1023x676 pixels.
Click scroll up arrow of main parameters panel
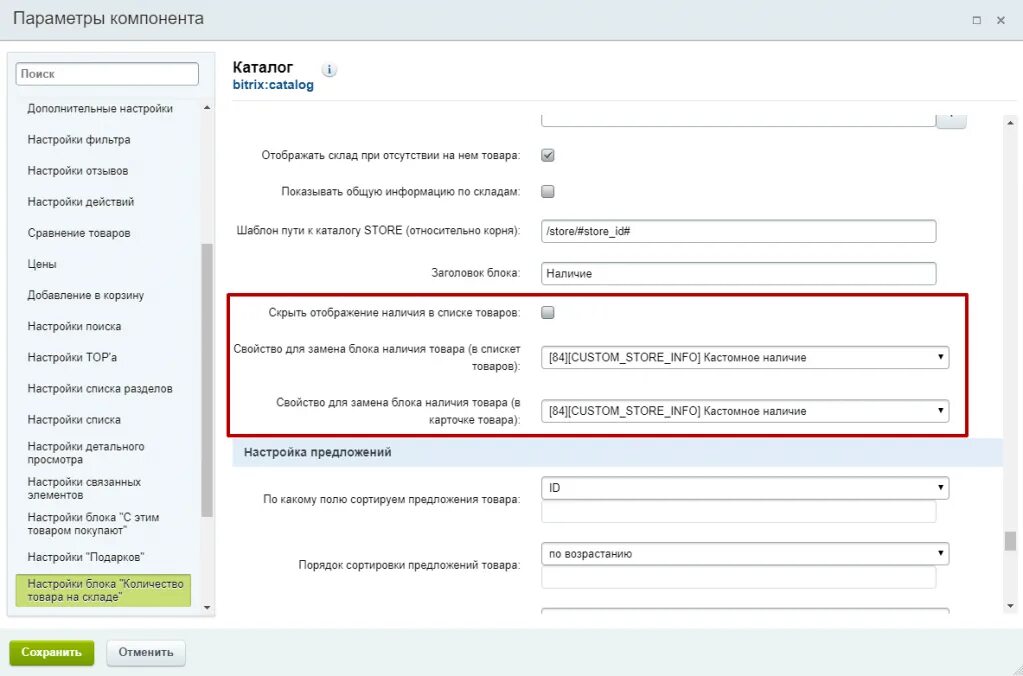point(1010,123)
